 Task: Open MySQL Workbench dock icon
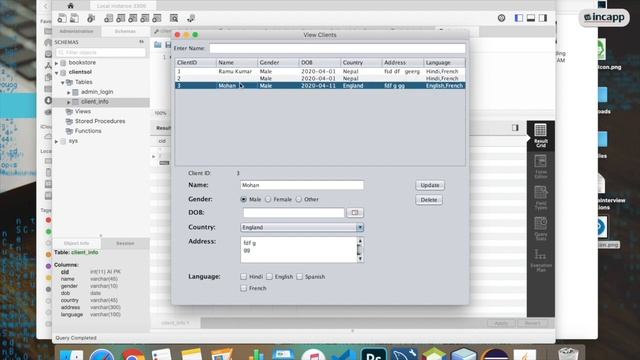(404, 354)
